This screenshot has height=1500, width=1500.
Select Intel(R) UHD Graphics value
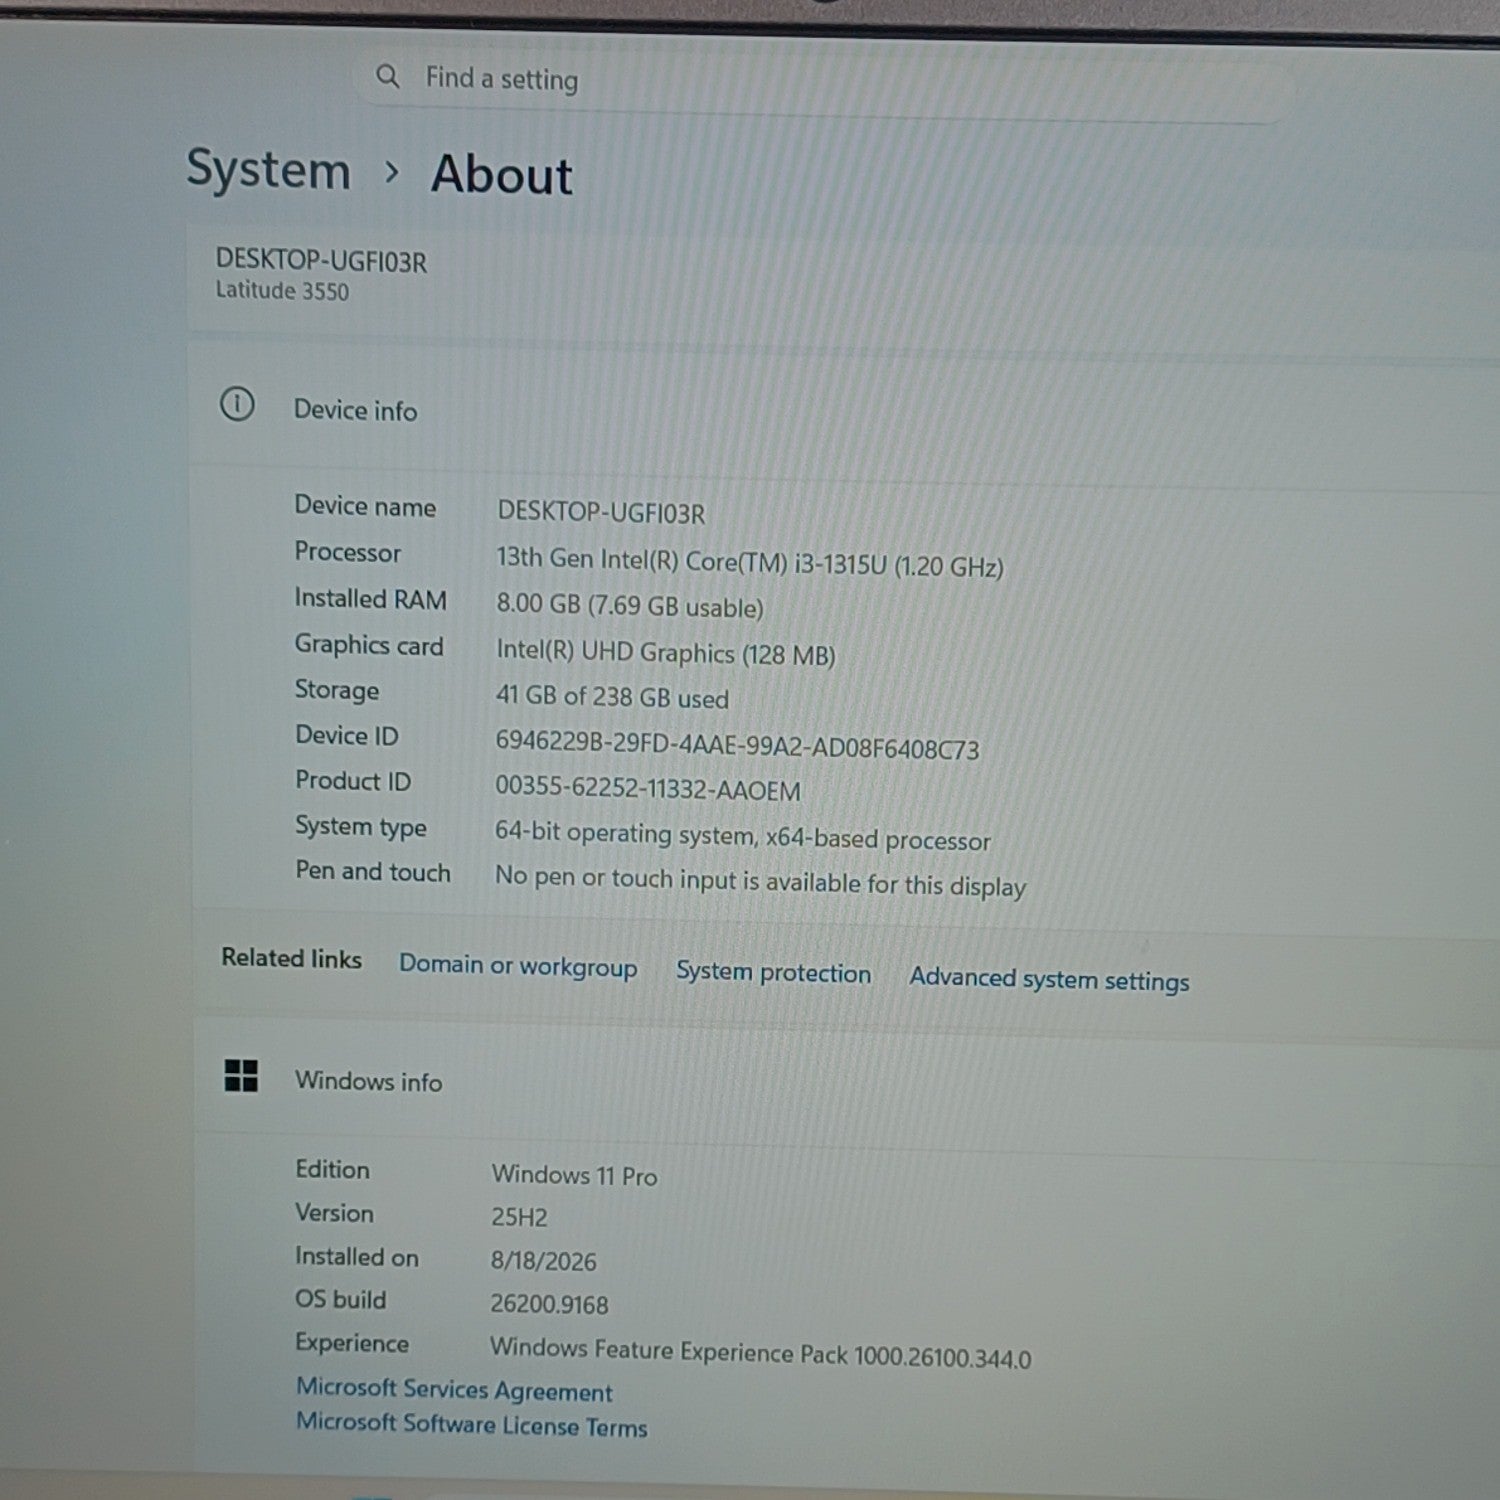665,653
